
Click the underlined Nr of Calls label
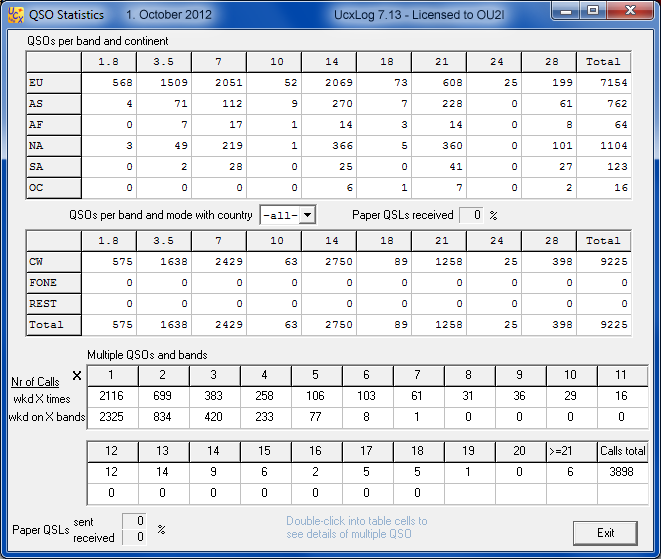click(x=33, y=383)
